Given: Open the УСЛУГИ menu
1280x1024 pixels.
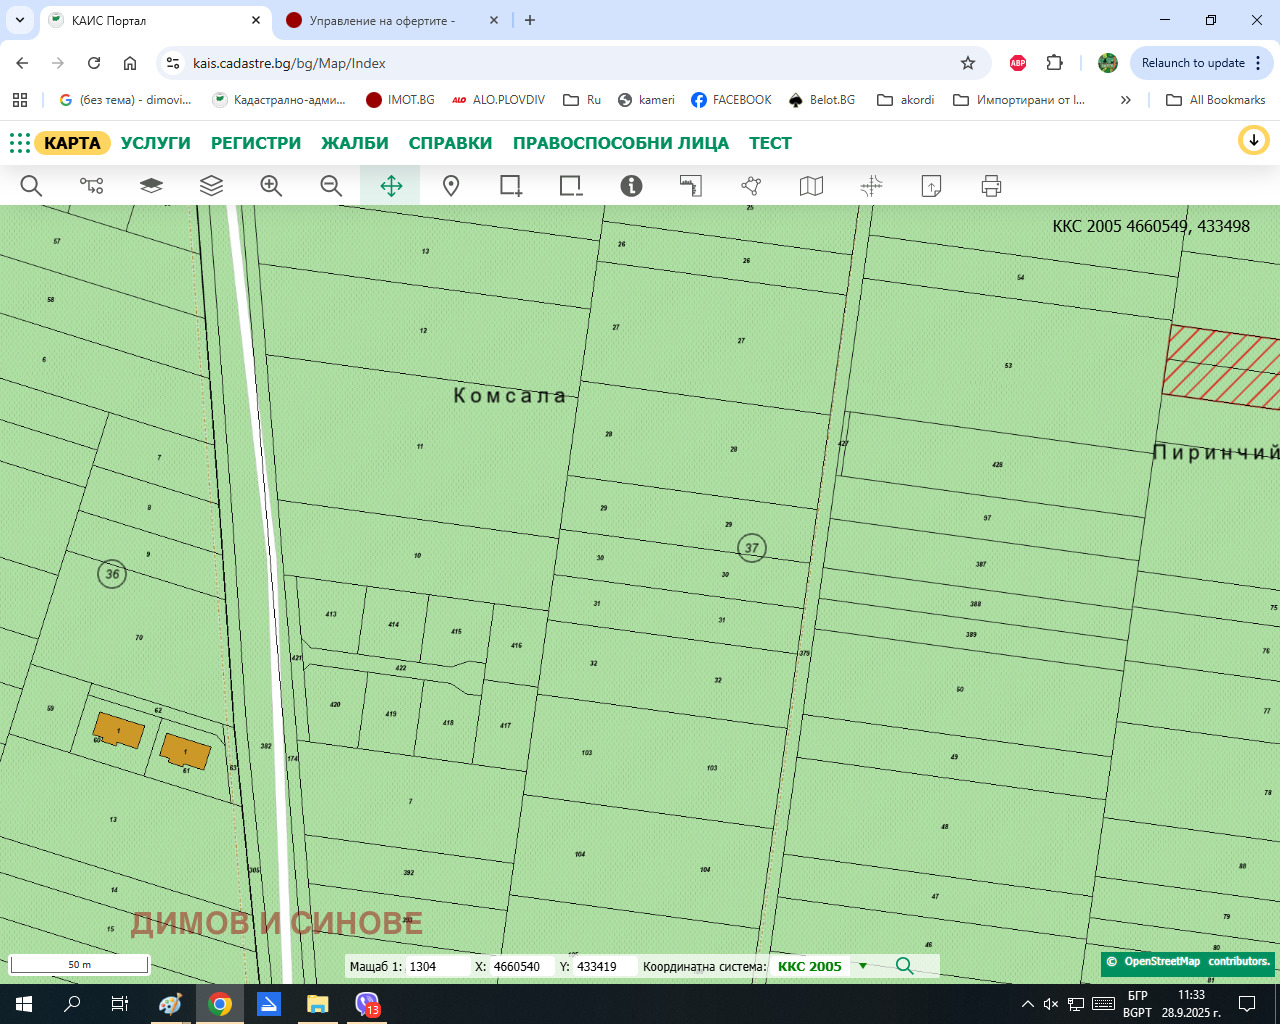Looking at the screenshot, I should [155, 143].
